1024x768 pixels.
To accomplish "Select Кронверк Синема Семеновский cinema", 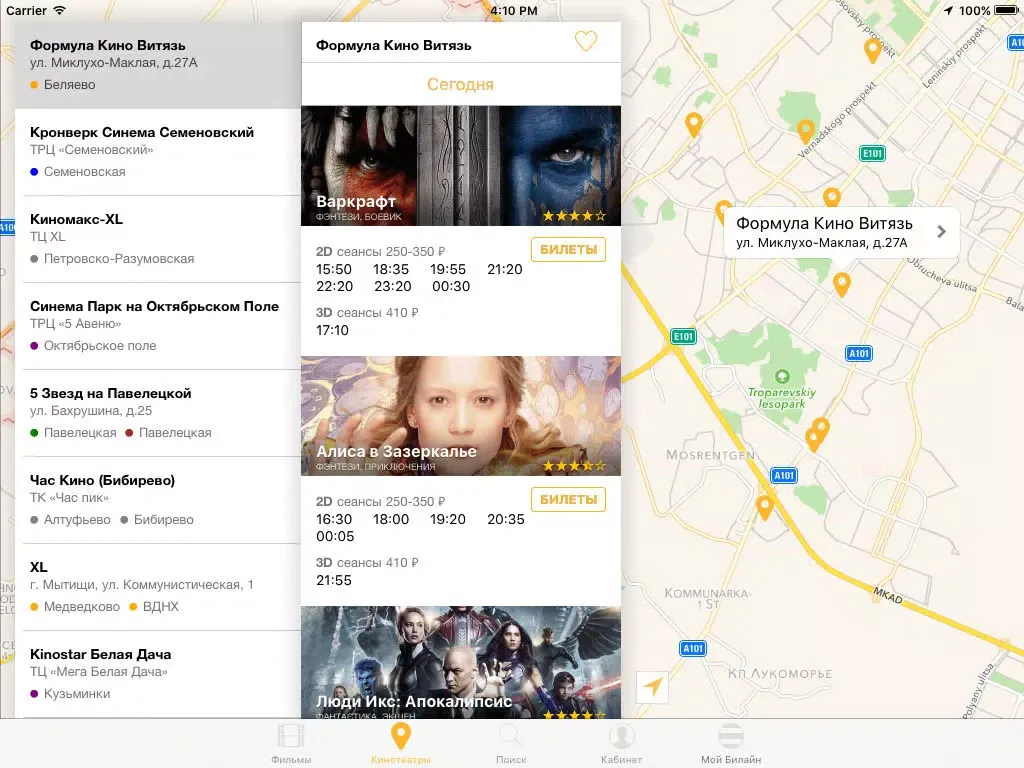I will (158, 152).
